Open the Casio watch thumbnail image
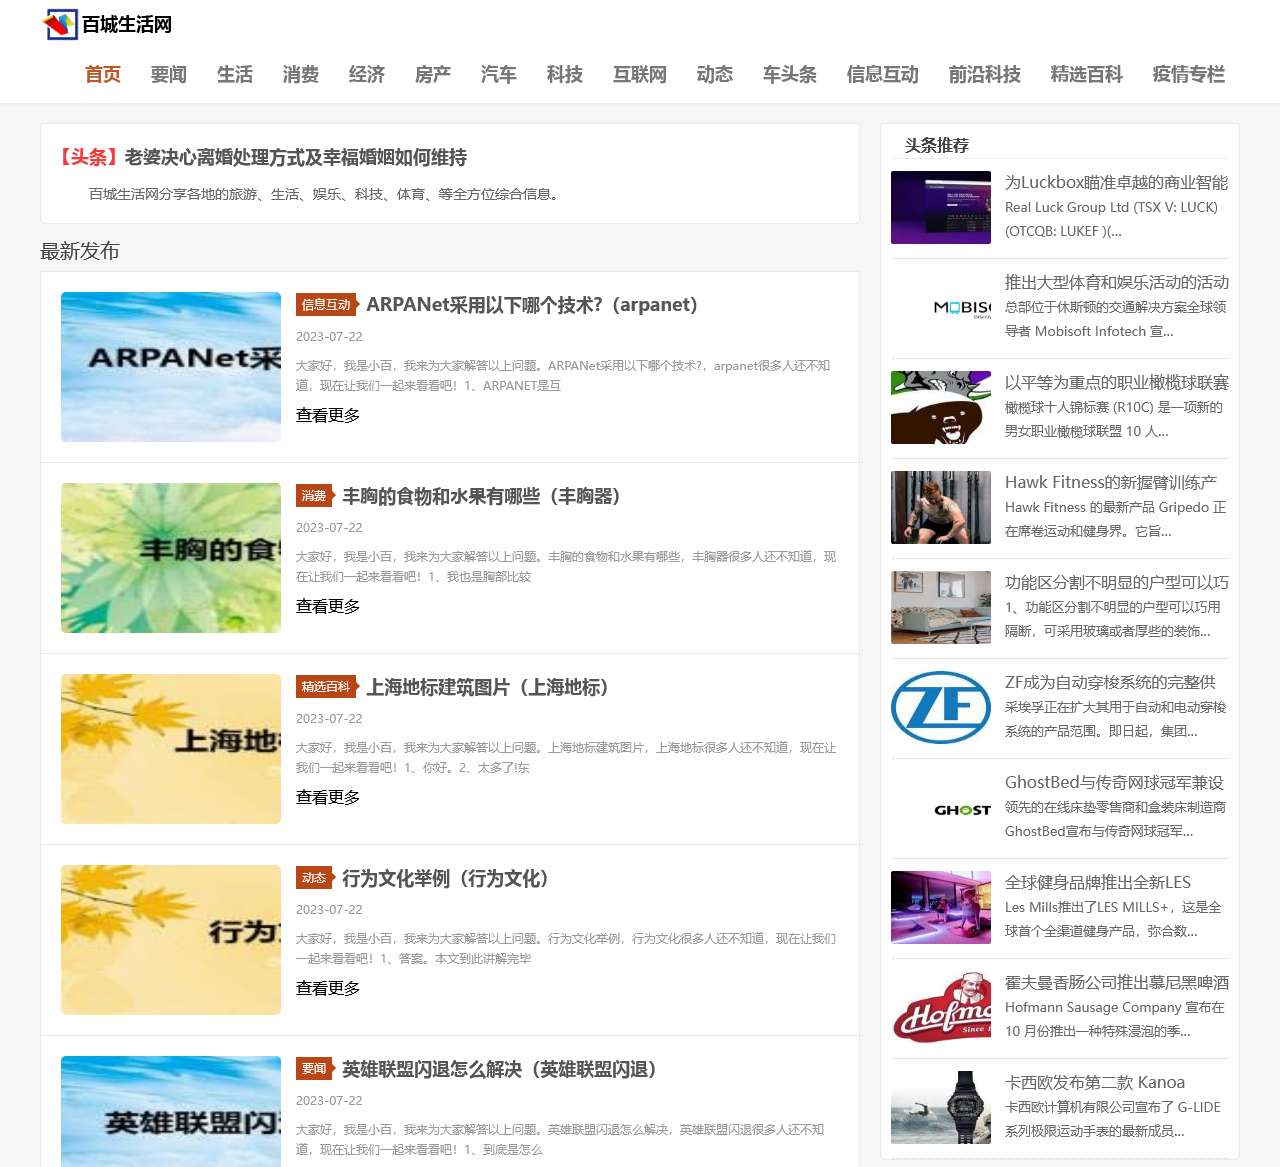The image size is (1280, 1167). (x=940, y=1108)
